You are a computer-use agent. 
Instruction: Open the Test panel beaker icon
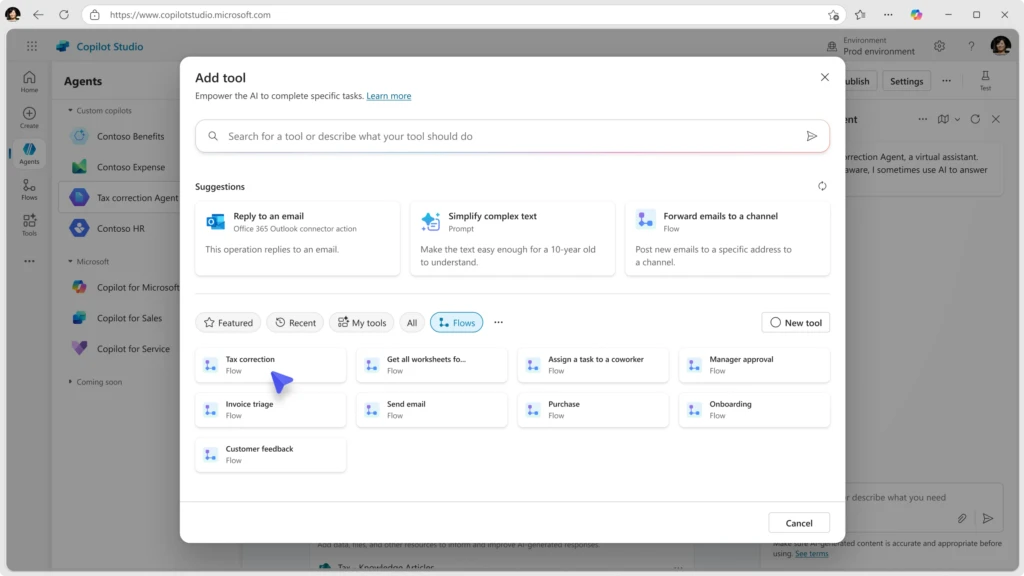985,76
